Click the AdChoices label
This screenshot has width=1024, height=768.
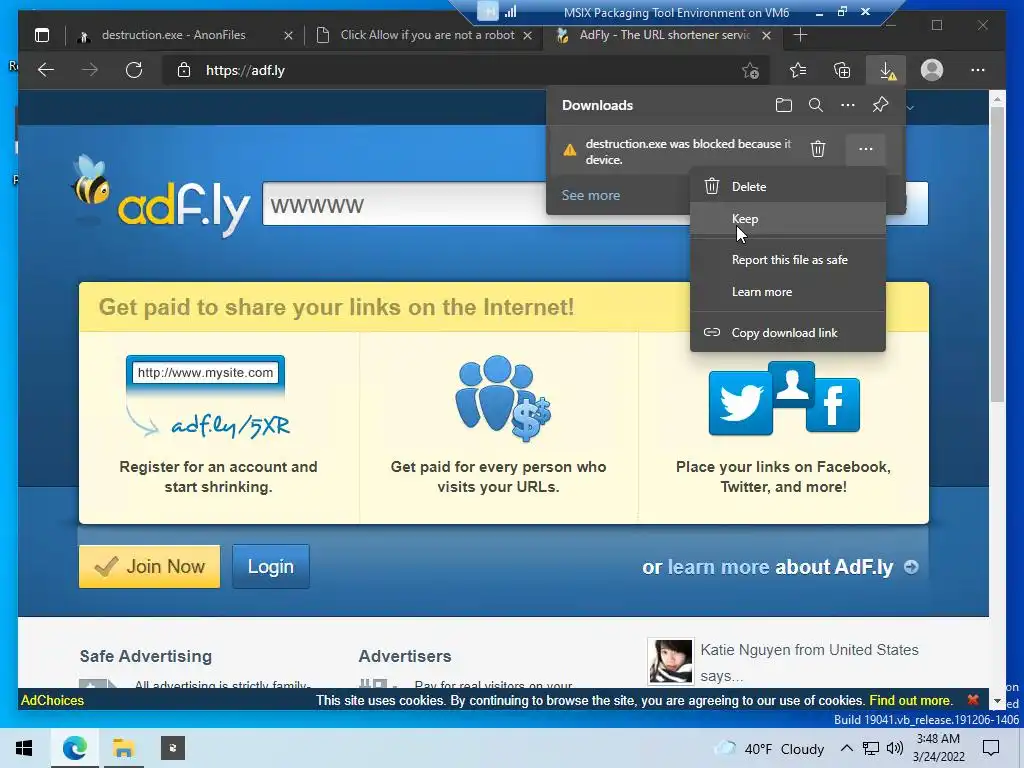(52, 700)
